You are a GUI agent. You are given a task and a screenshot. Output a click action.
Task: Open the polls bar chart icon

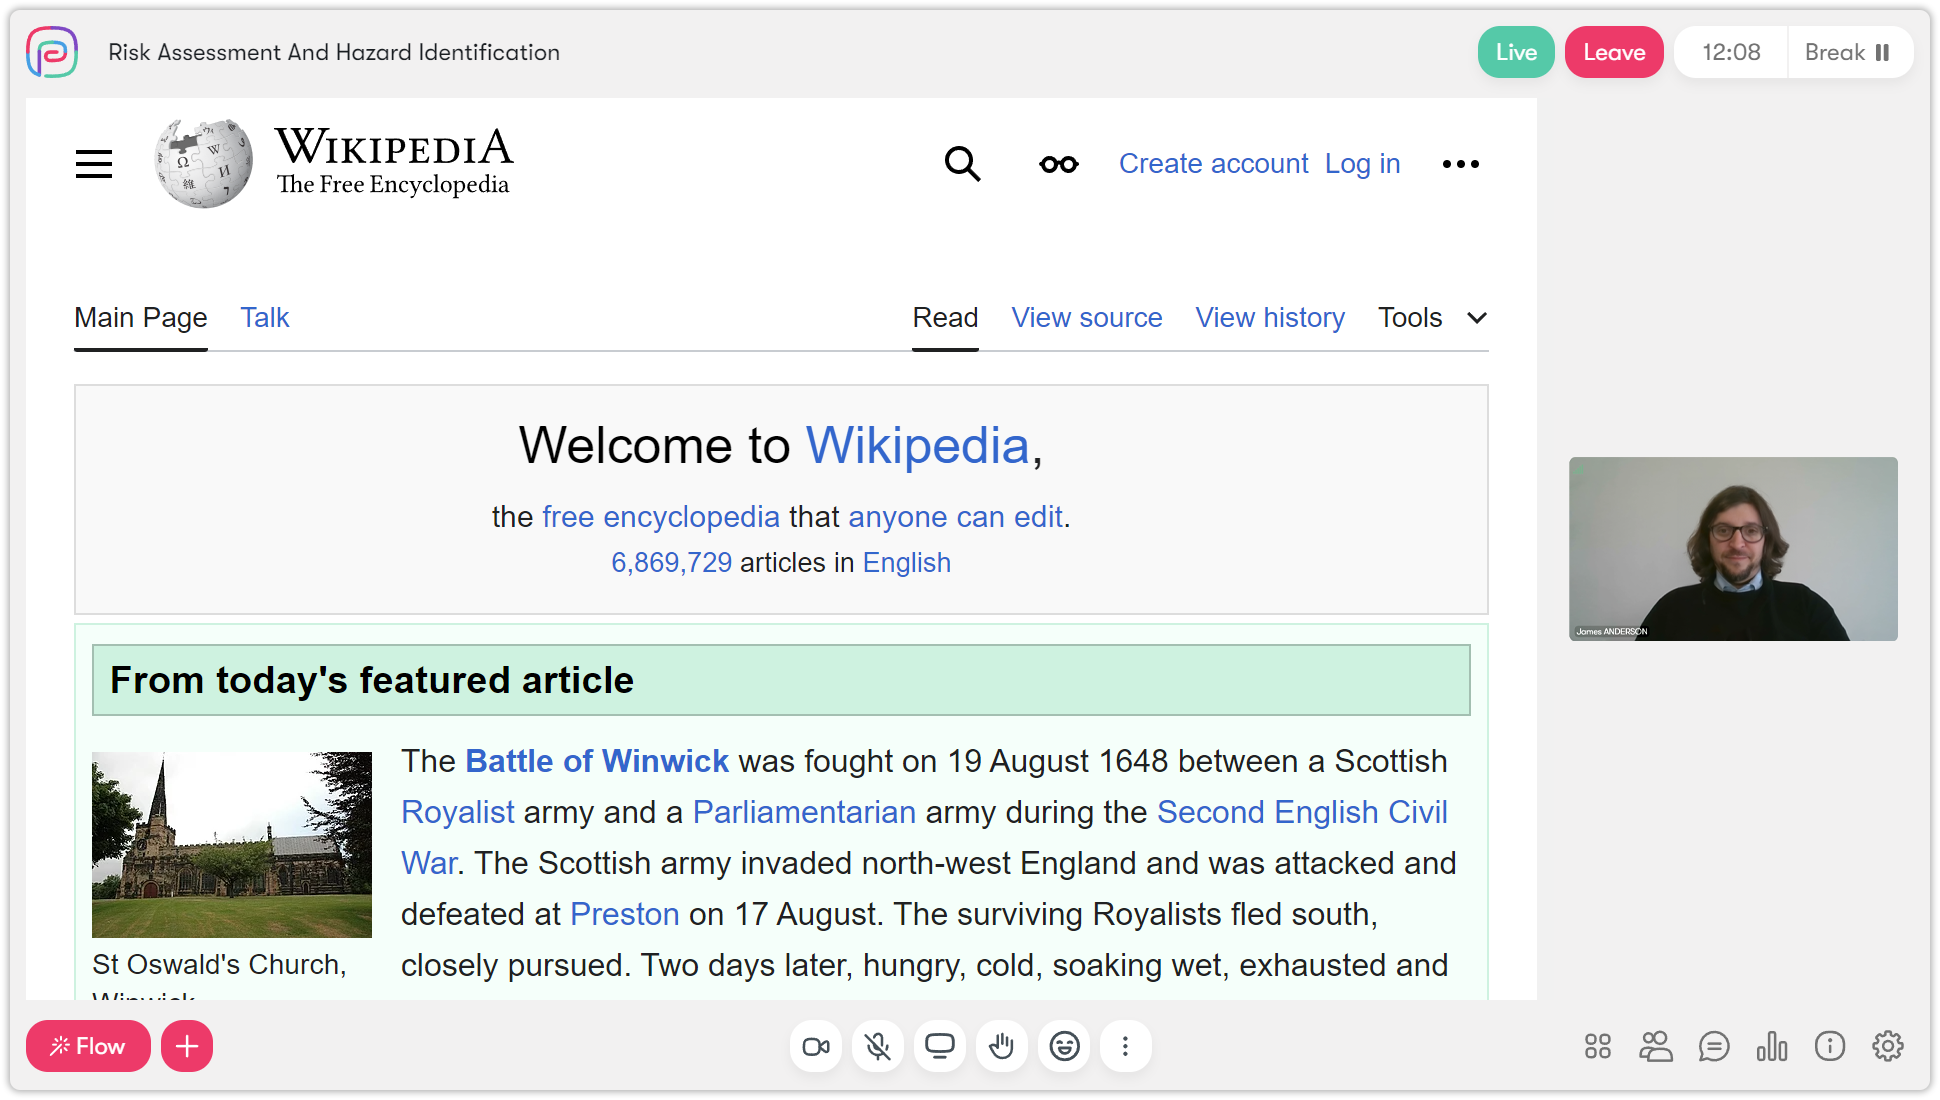click(x=1772, y=1046)
